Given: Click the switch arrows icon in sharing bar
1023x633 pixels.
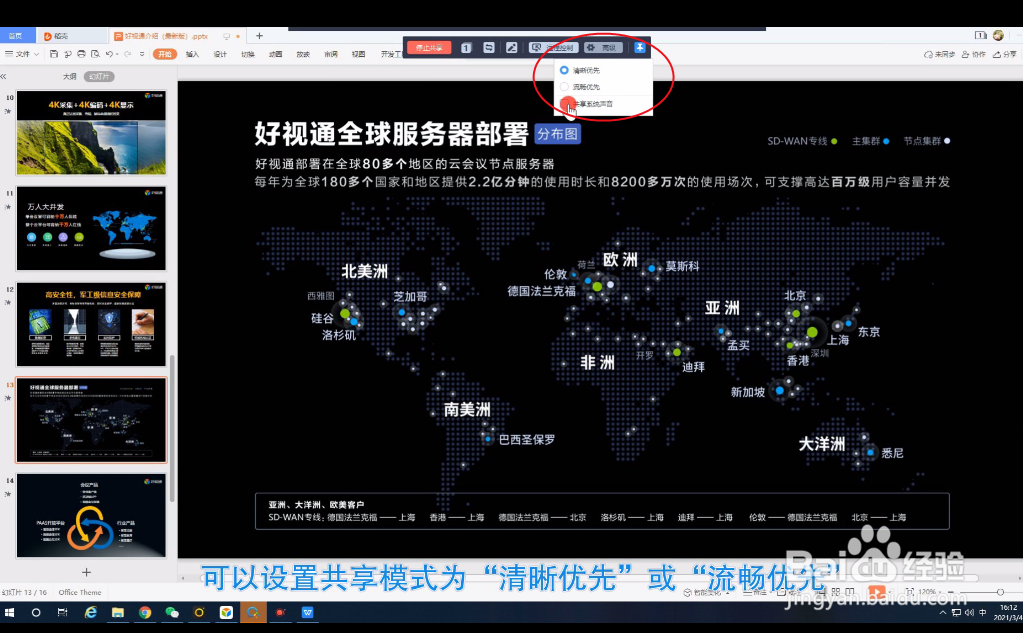Looking at the screenshot, I should [x=489, y=48].
